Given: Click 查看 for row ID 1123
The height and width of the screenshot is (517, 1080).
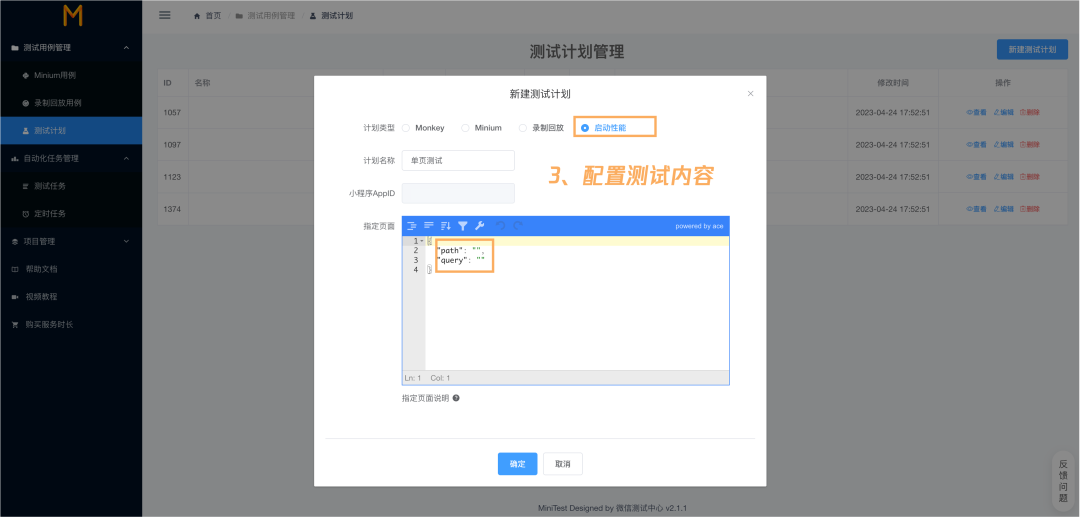Looking at the screenshot, I should pyautogui.click(x=977, y=177).
